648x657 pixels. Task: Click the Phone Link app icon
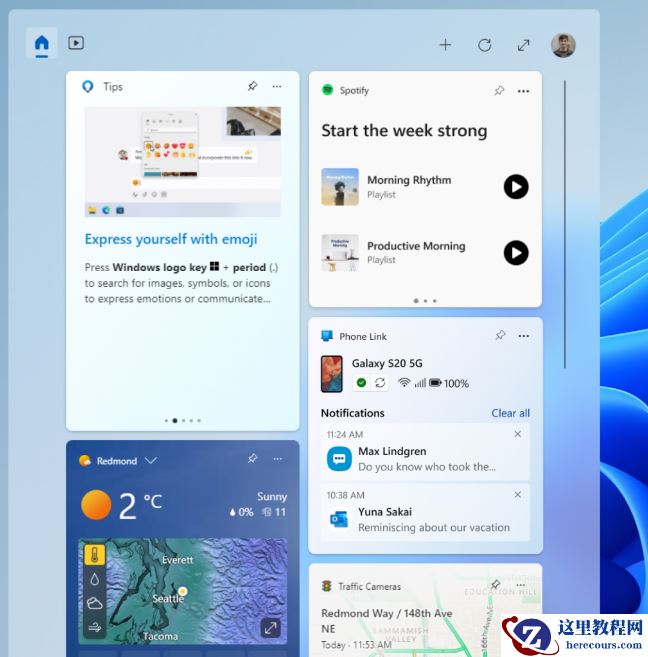(x=327, y=336)
